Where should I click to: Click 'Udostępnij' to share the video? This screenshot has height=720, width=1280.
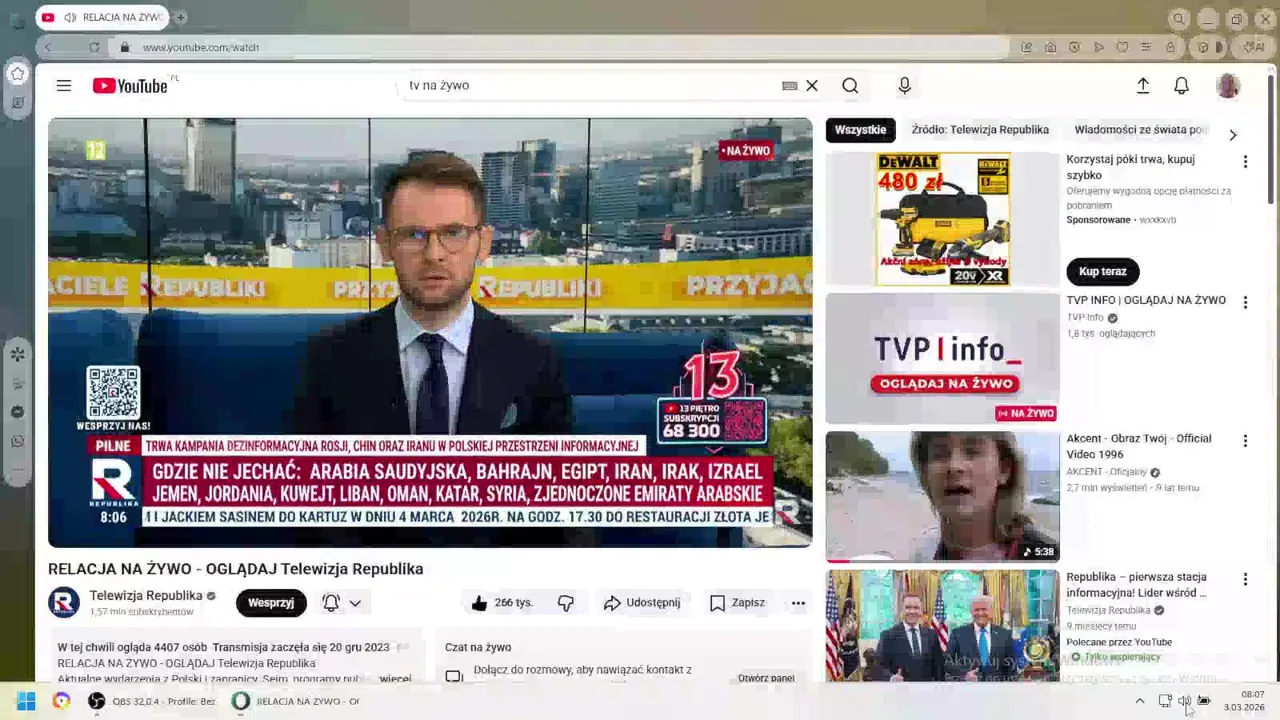coord(642,603)
